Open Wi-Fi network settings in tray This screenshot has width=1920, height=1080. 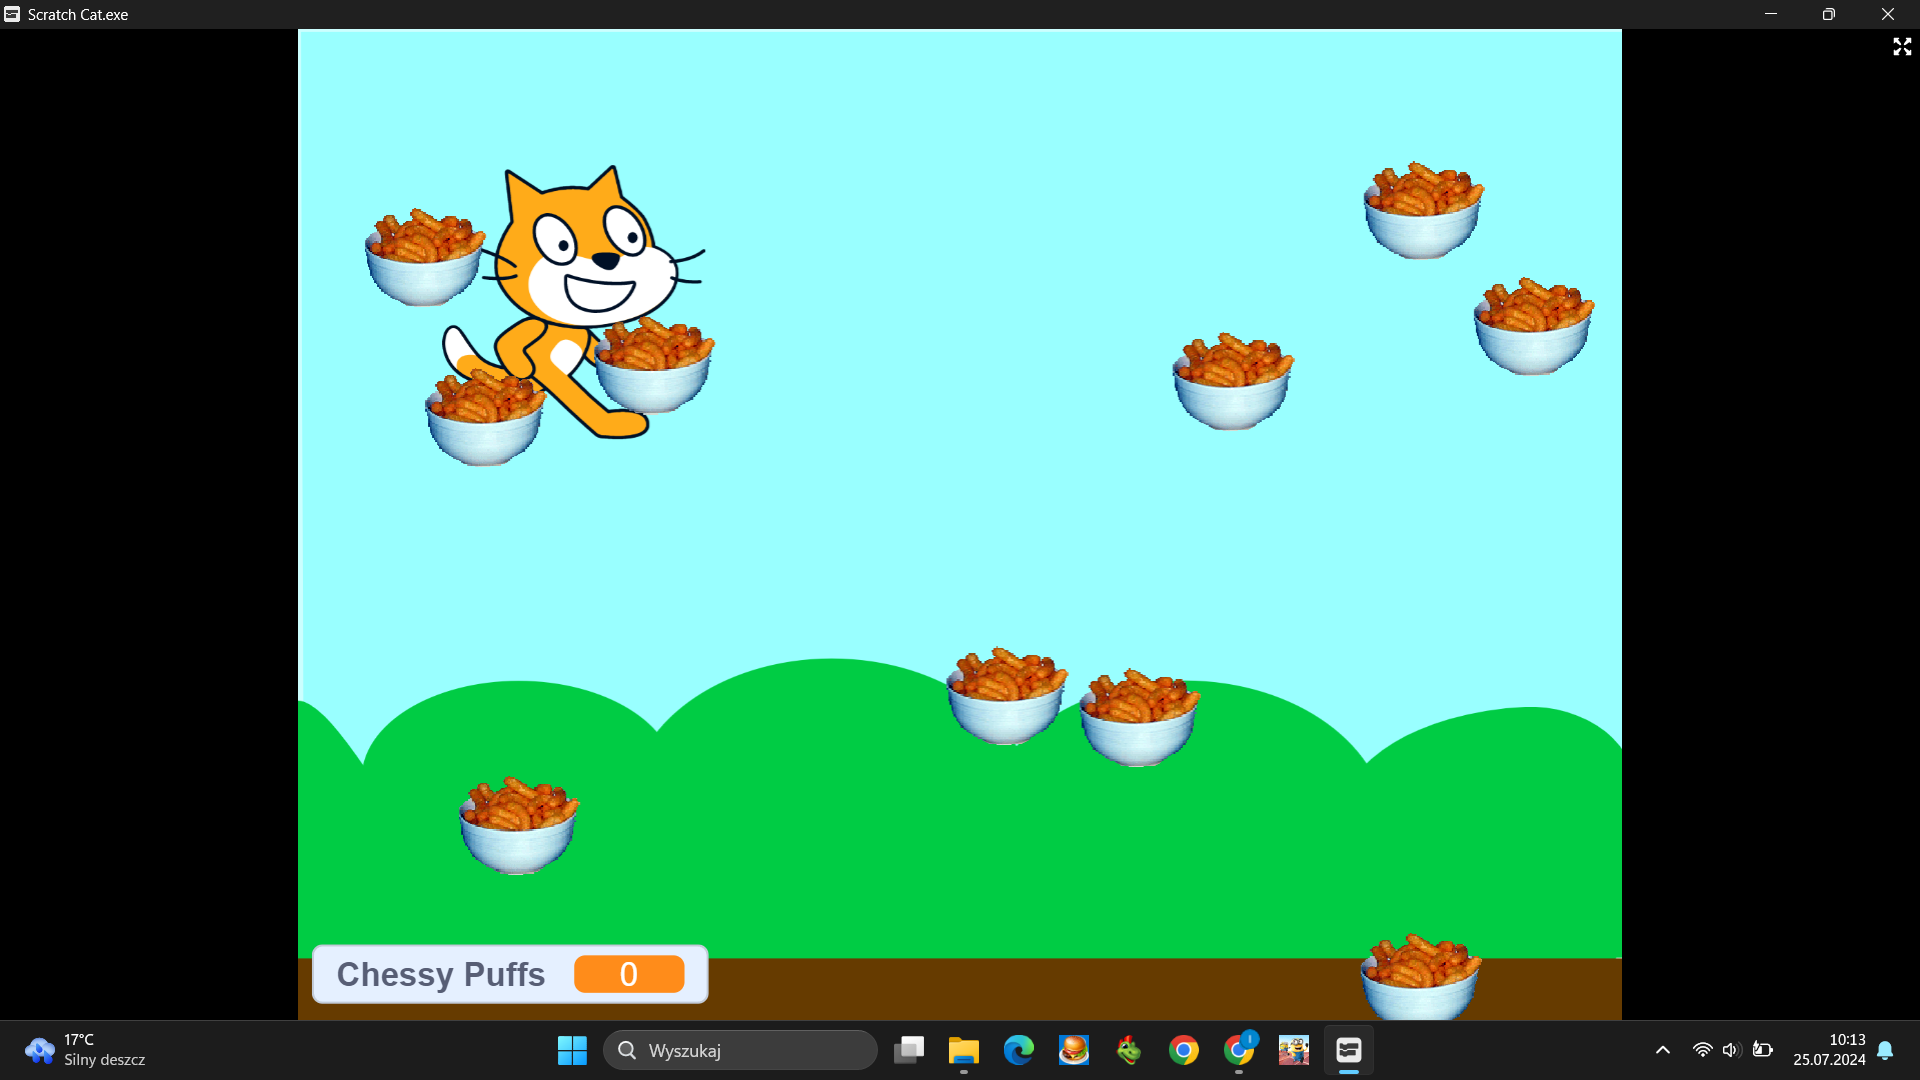point(1702,1050)
